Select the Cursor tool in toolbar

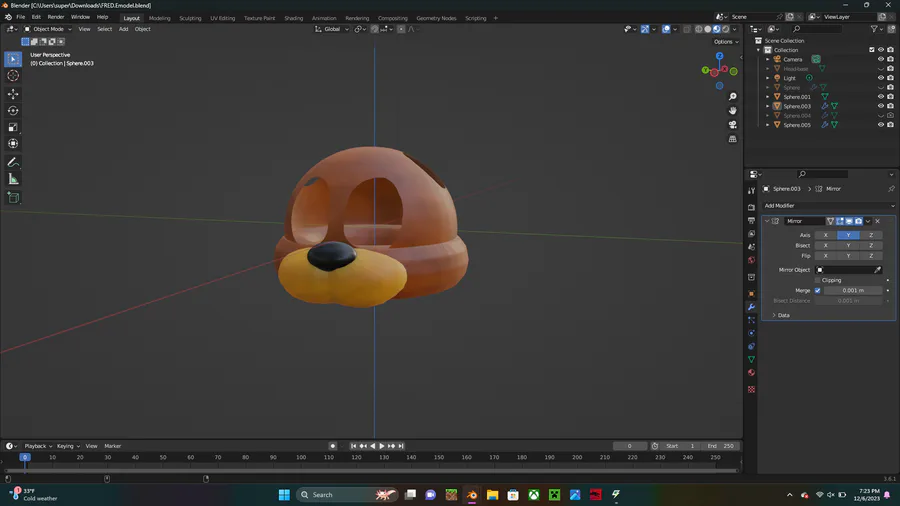(x=13, y=76)
